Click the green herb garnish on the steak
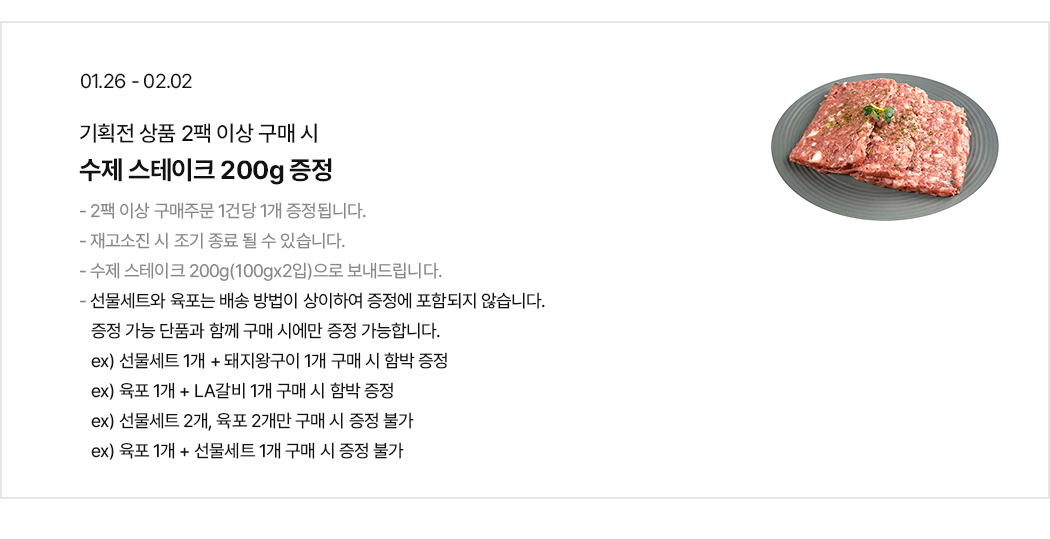The image size is (1050, 539). (x=877, y=112)
